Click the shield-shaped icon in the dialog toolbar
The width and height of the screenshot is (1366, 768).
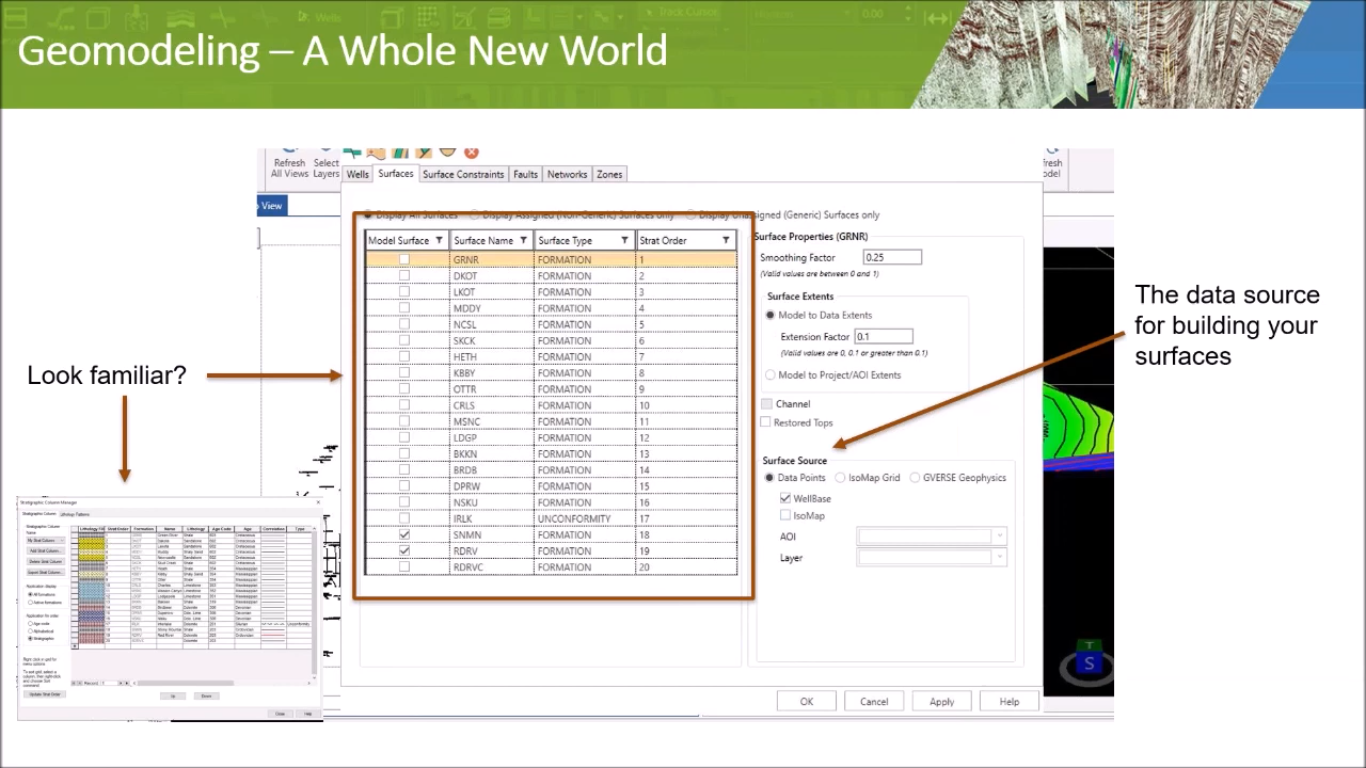coord(447,152)
